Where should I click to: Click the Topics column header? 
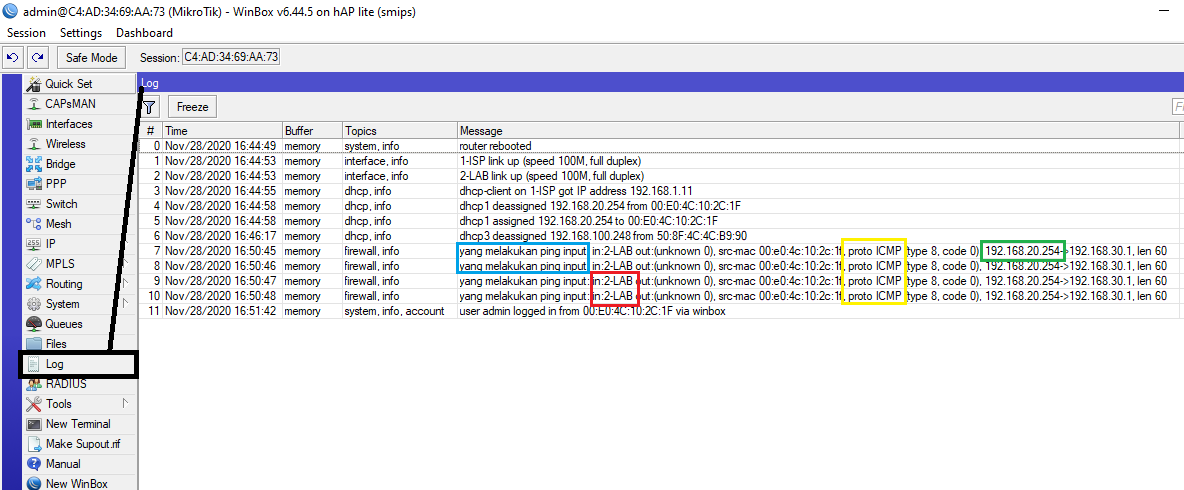pos(399,131)
